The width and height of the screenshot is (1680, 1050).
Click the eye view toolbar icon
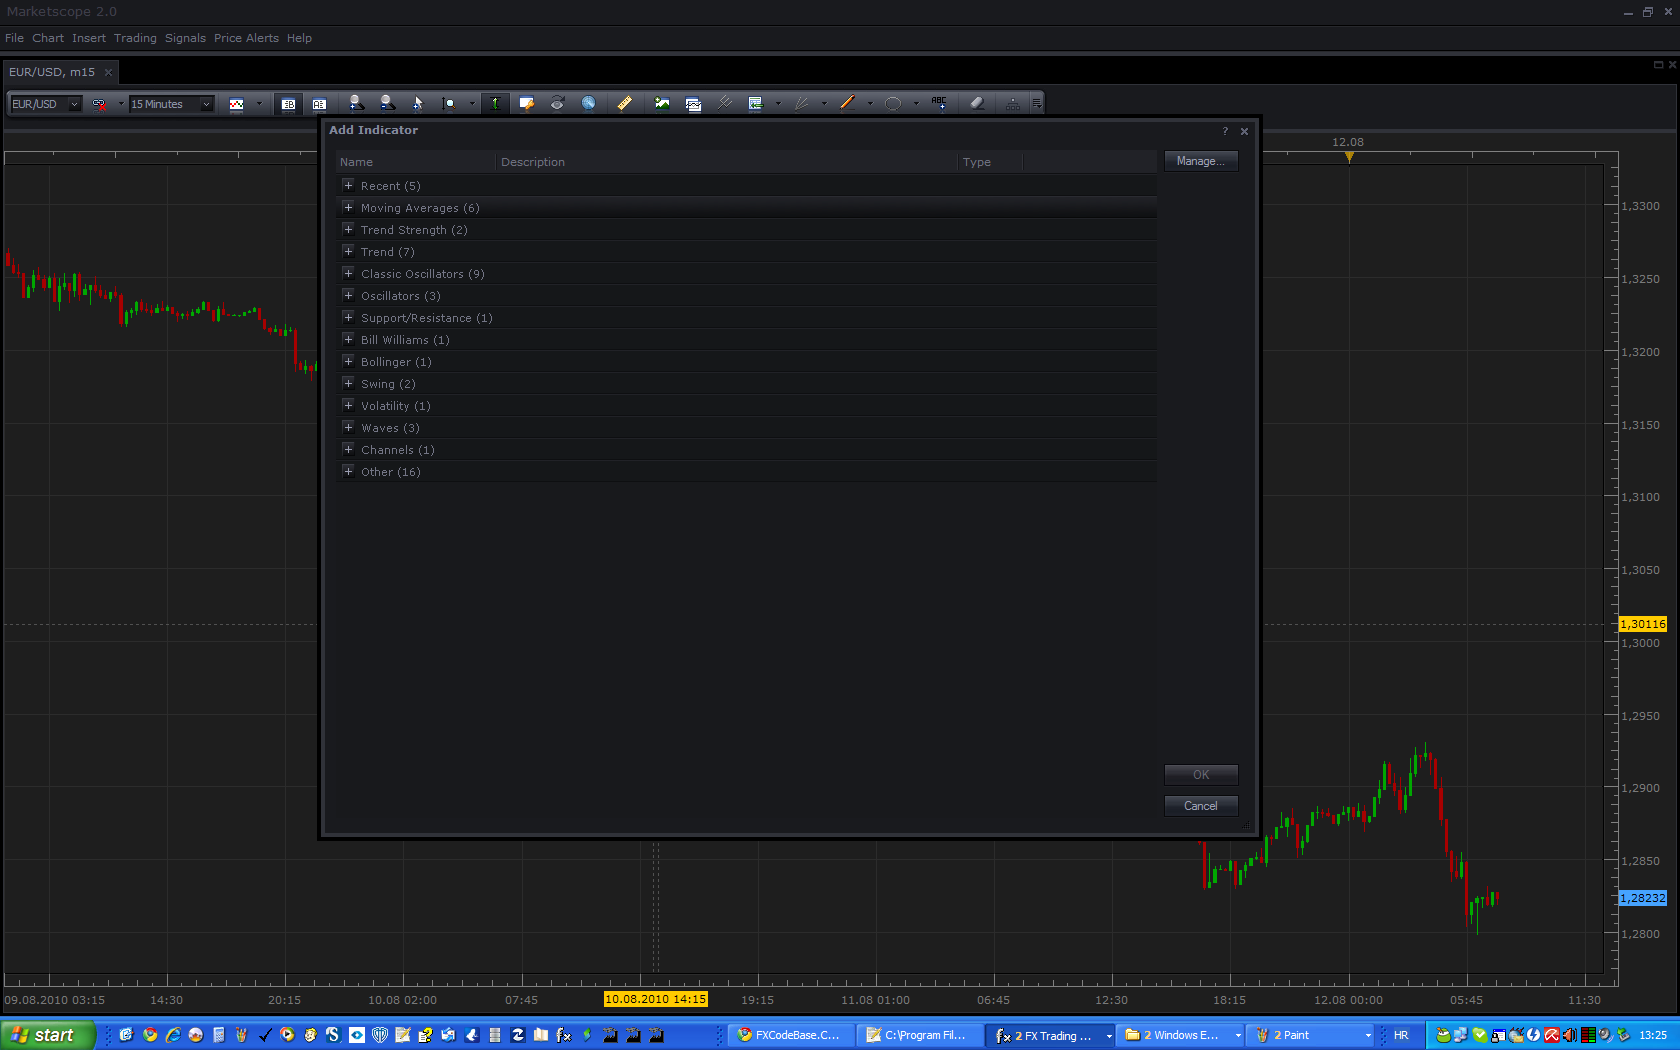point(558,103)
